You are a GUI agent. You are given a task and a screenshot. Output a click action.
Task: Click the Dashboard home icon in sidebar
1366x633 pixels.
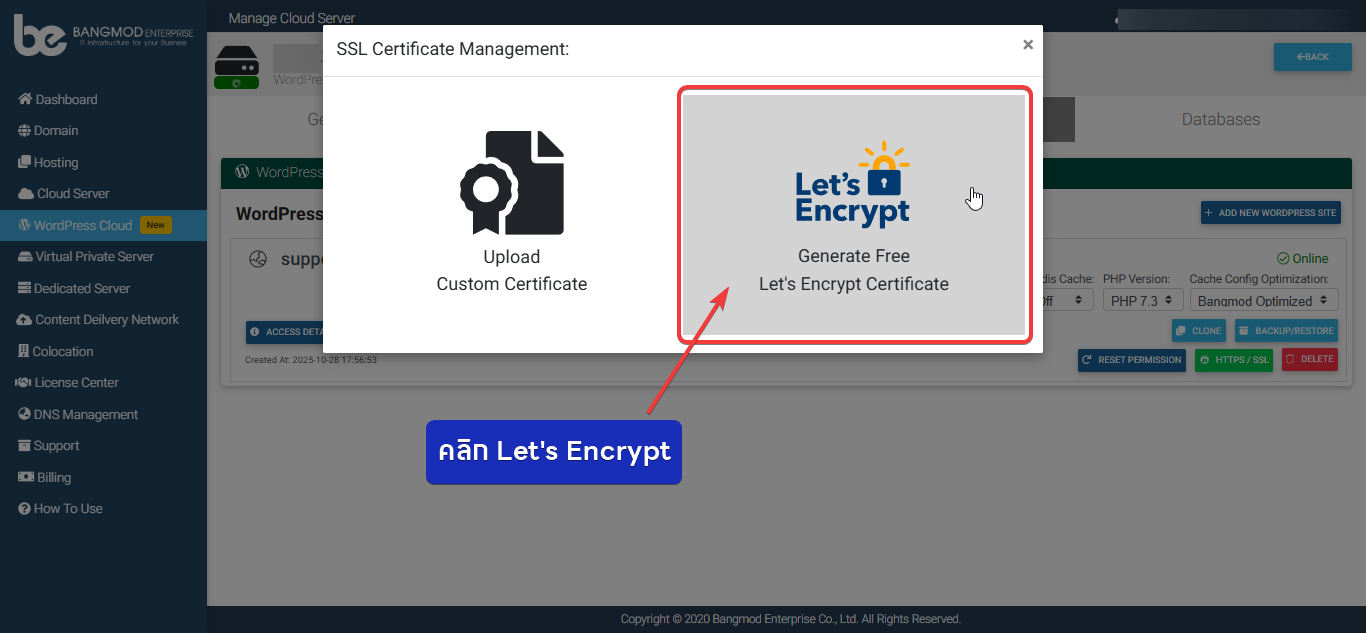tap(25, 99)
